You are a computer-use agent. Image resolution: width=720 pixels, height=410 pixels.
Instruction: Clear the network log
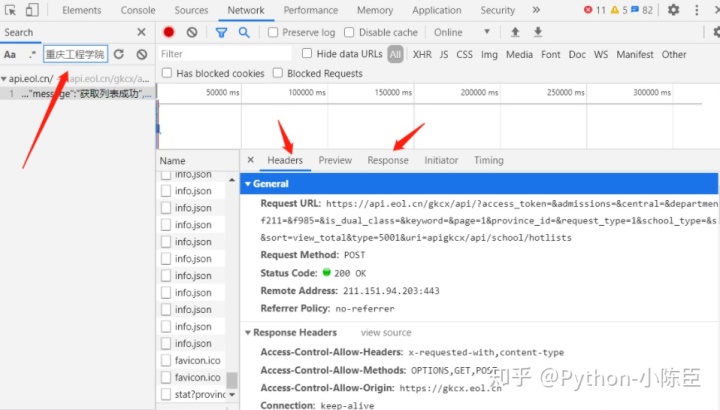[x=192, y=32]
